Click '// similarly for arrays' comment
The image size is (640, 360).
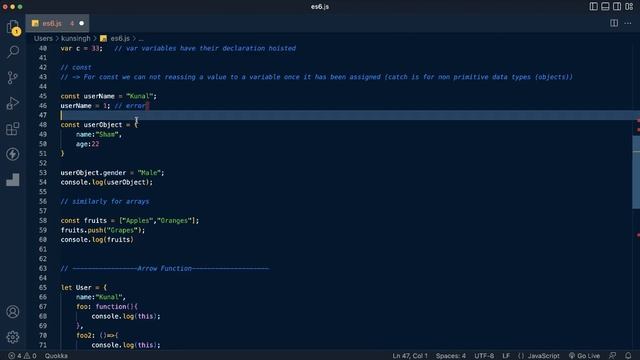coord(105,201)
